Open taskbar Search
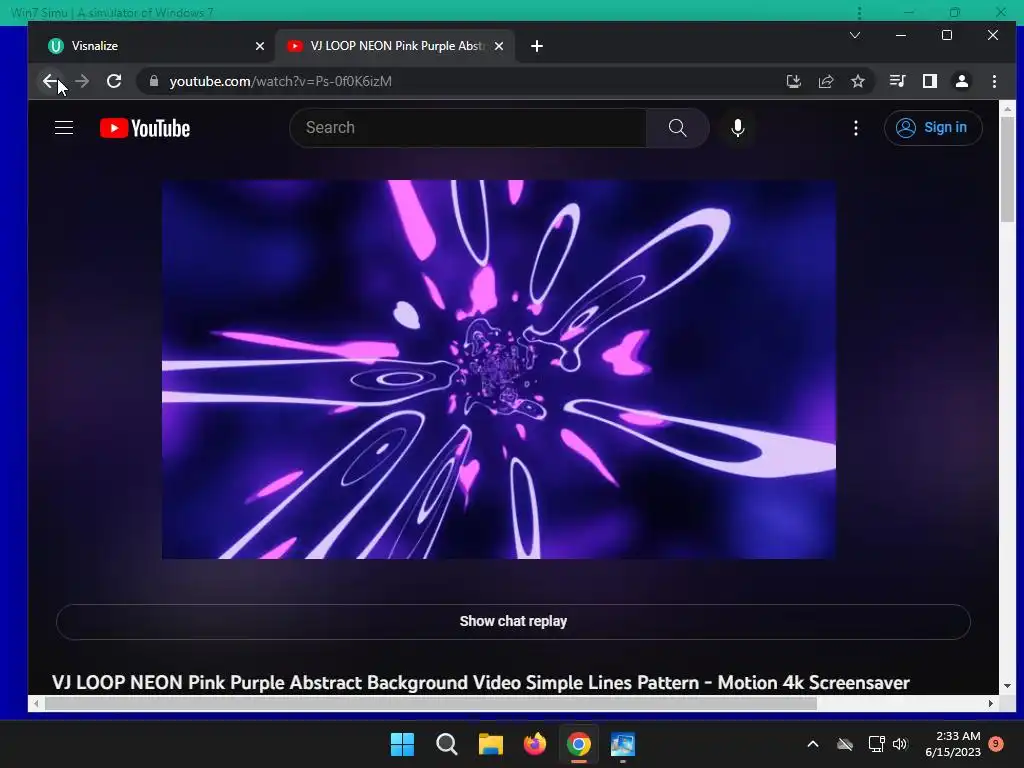This screenshot has height=768, width=1024. [x=447, y=744]
